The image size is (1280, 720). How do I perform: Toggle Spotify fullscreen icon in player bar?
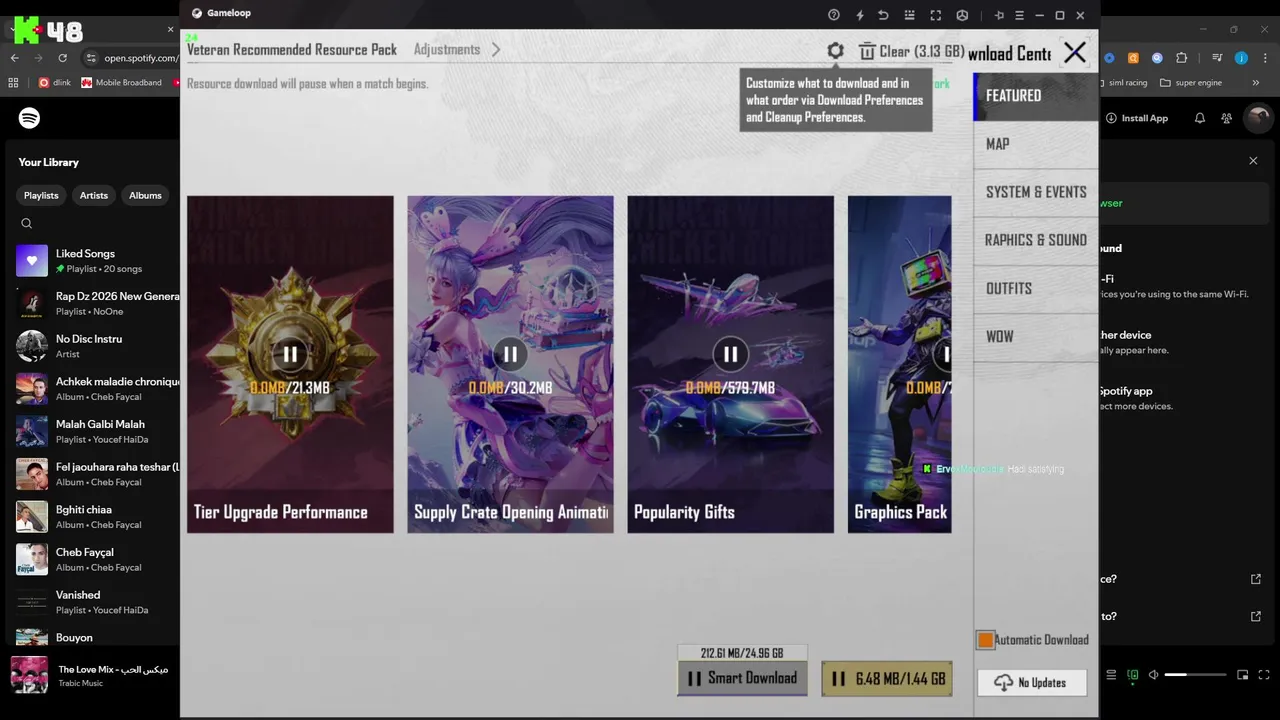click(1263, 675)
